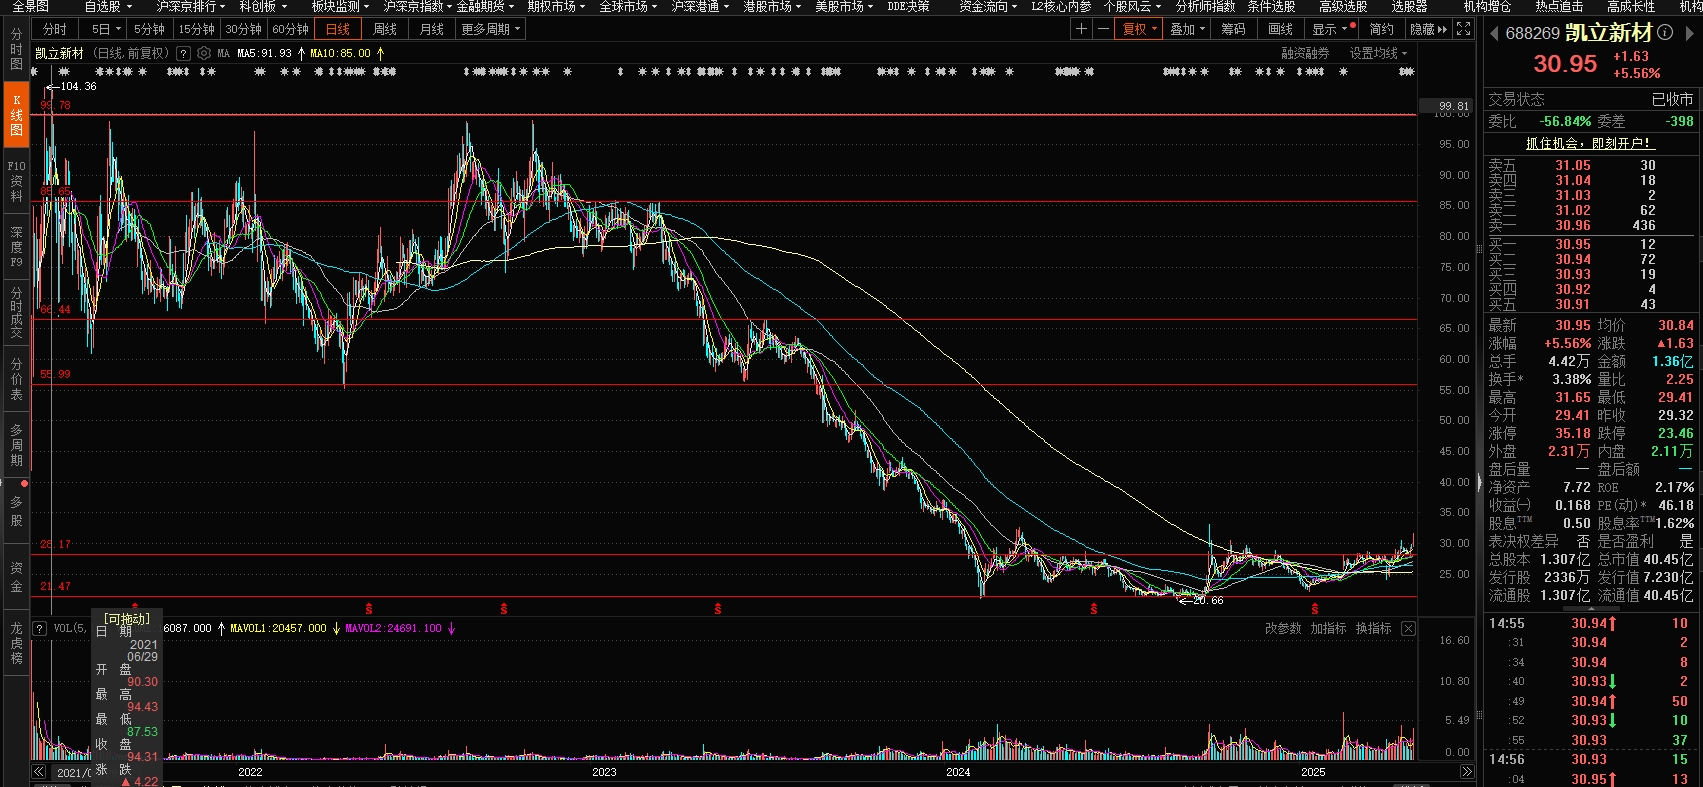Switch to 分时 period tab
This screenshot has width=1703, height=787.
pyautogui.click(x=55, y=29)
